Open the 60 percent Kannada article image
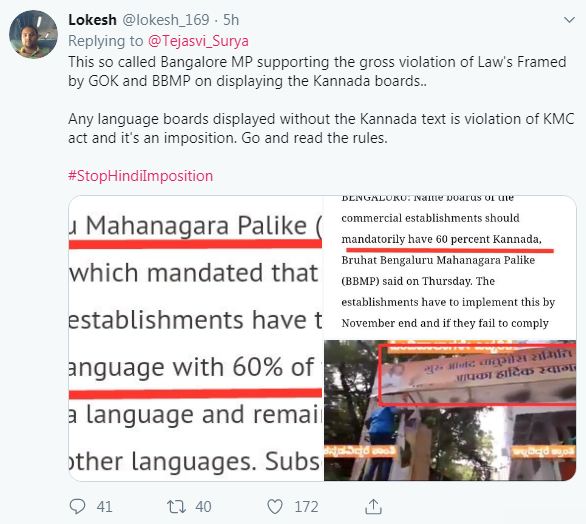Viewport: 586px width, 524px height. 450,267
